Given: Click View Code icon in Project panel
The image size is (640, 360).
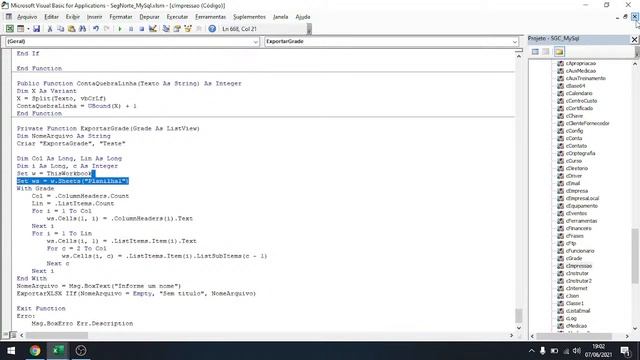Looking at the screenshot, I should pos(535,52).
